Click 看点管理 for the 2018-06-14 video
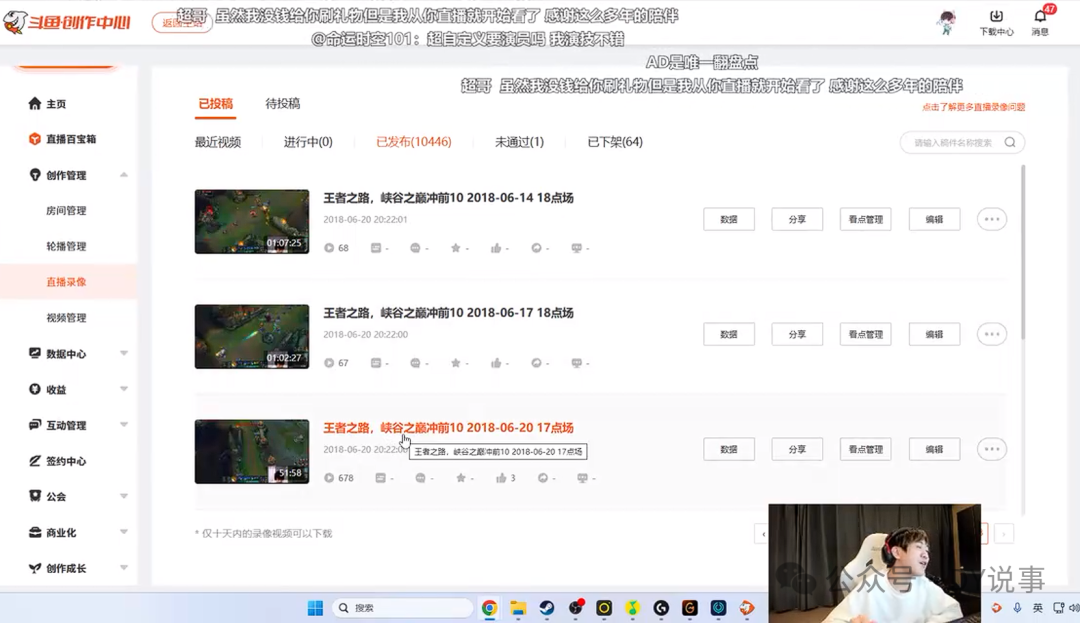The width and height of the screenshot is (1080, 623). click(x=866, y=220)
